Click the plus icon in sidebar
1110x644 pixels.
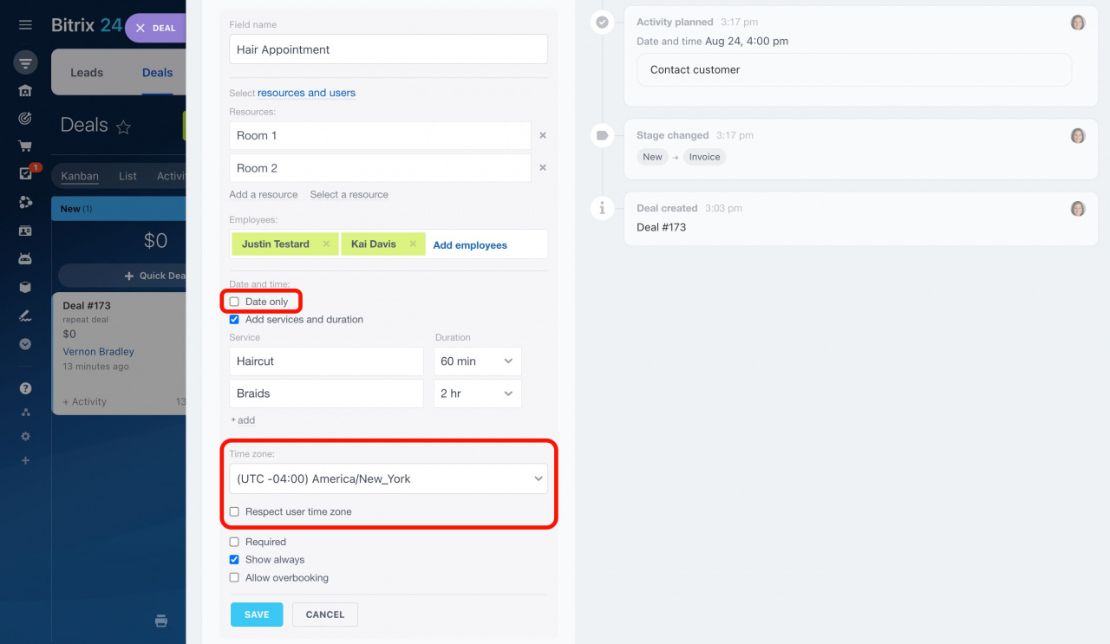coord(25,461)
